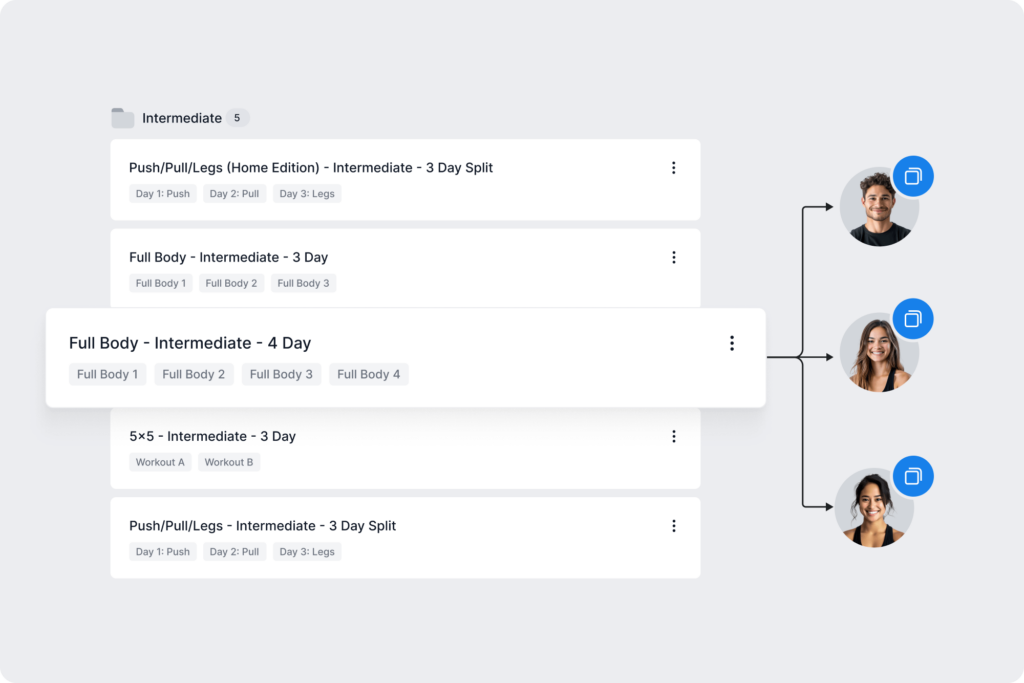Click the copy icon on the bottom client avatar

tap(913, 476)
